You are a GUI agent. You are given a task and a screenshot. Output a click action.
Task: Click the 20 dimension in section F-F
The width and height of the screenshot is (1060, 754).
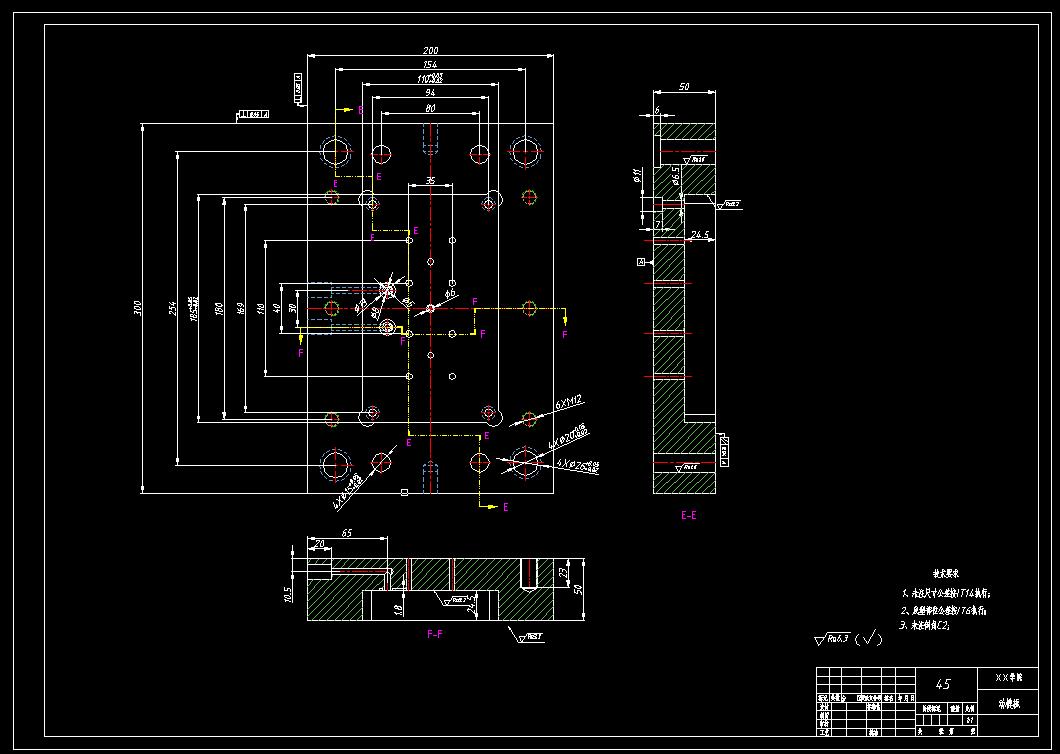[x=320, y=544]
